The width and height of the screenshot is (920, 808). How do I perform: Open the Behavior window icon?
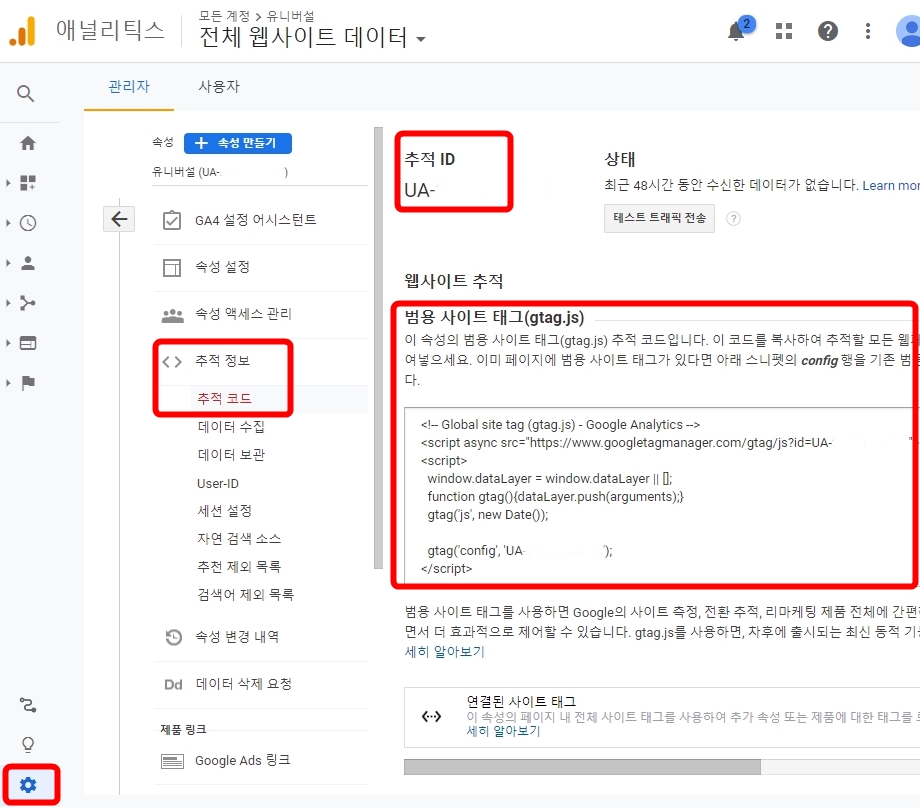click(28, 343)
